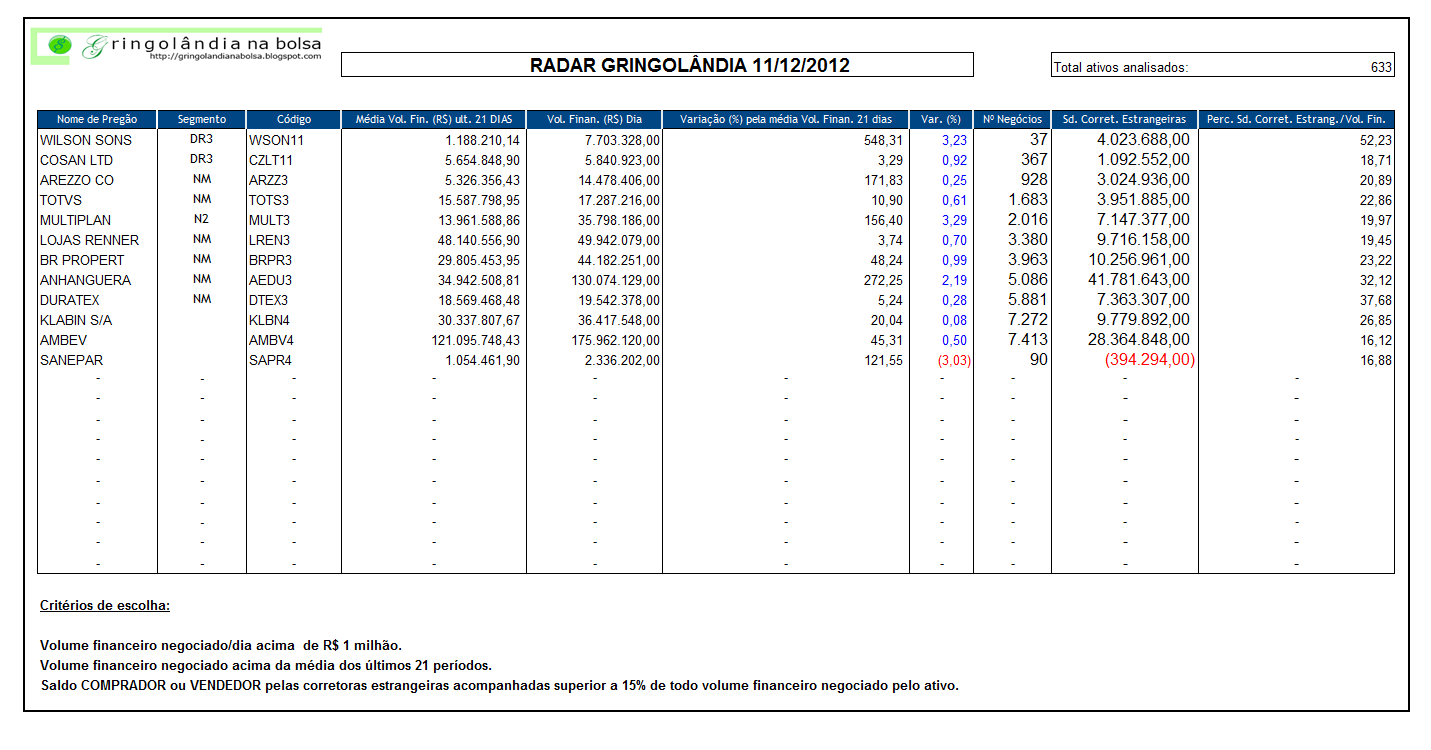Select the Critérios de escolha heading

(104, 606)
